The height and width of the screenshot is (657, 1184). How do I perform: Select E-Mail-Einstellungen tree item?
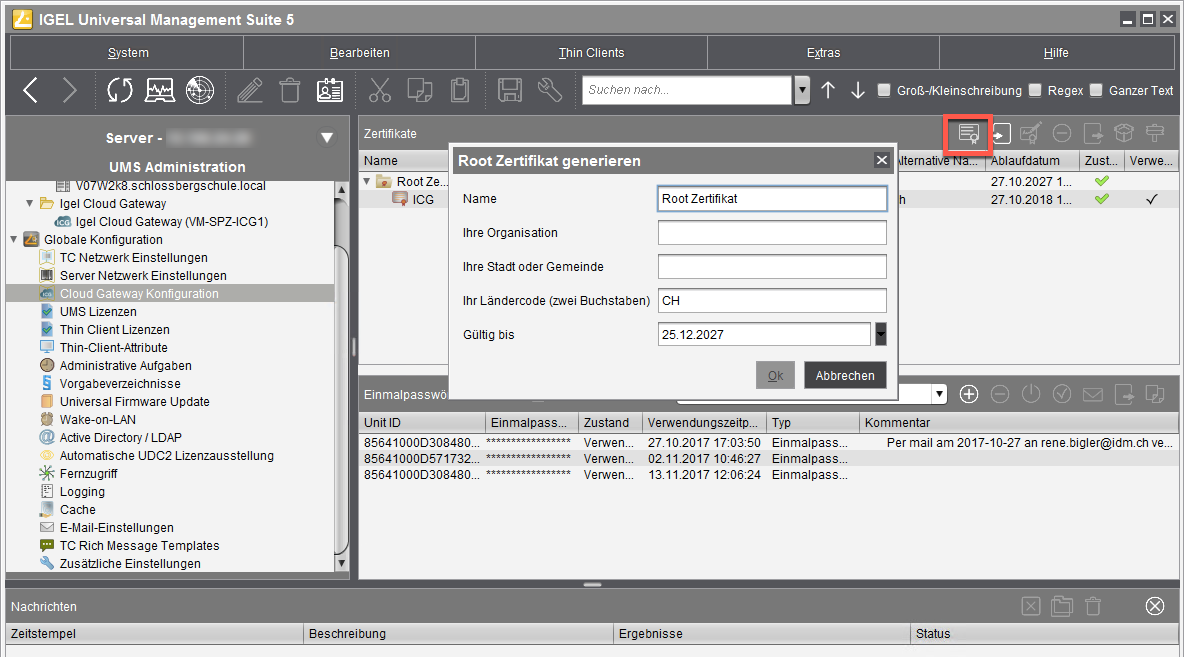pyautogui.click(x=116, y=528)
